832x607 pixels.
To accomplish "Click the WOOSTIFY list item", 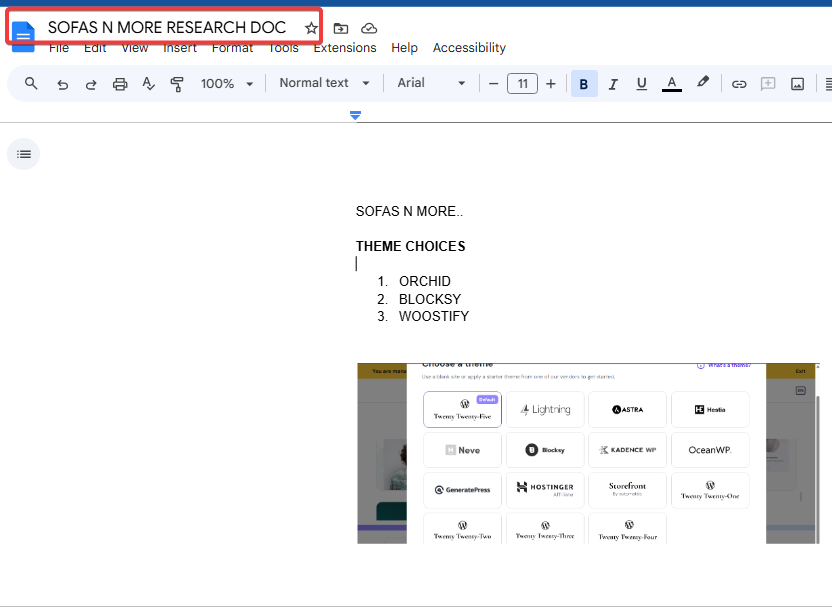I will point(434,317).
